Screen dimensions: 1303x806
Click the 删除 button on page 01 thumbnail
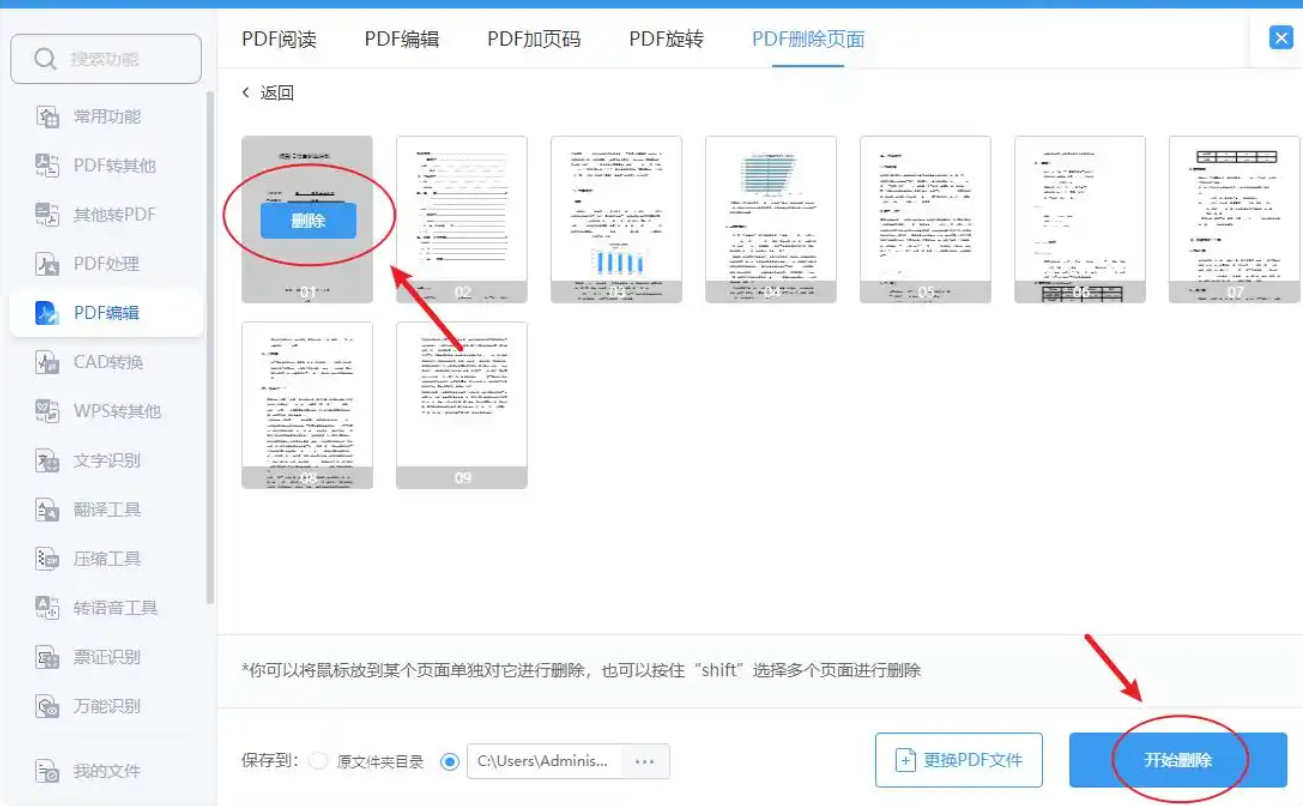(307, 221)
